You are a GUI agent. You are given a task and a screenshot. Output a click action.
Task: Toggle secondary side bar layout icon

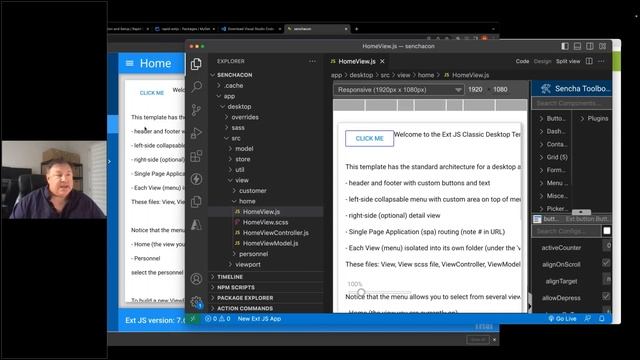coord(590,46)
